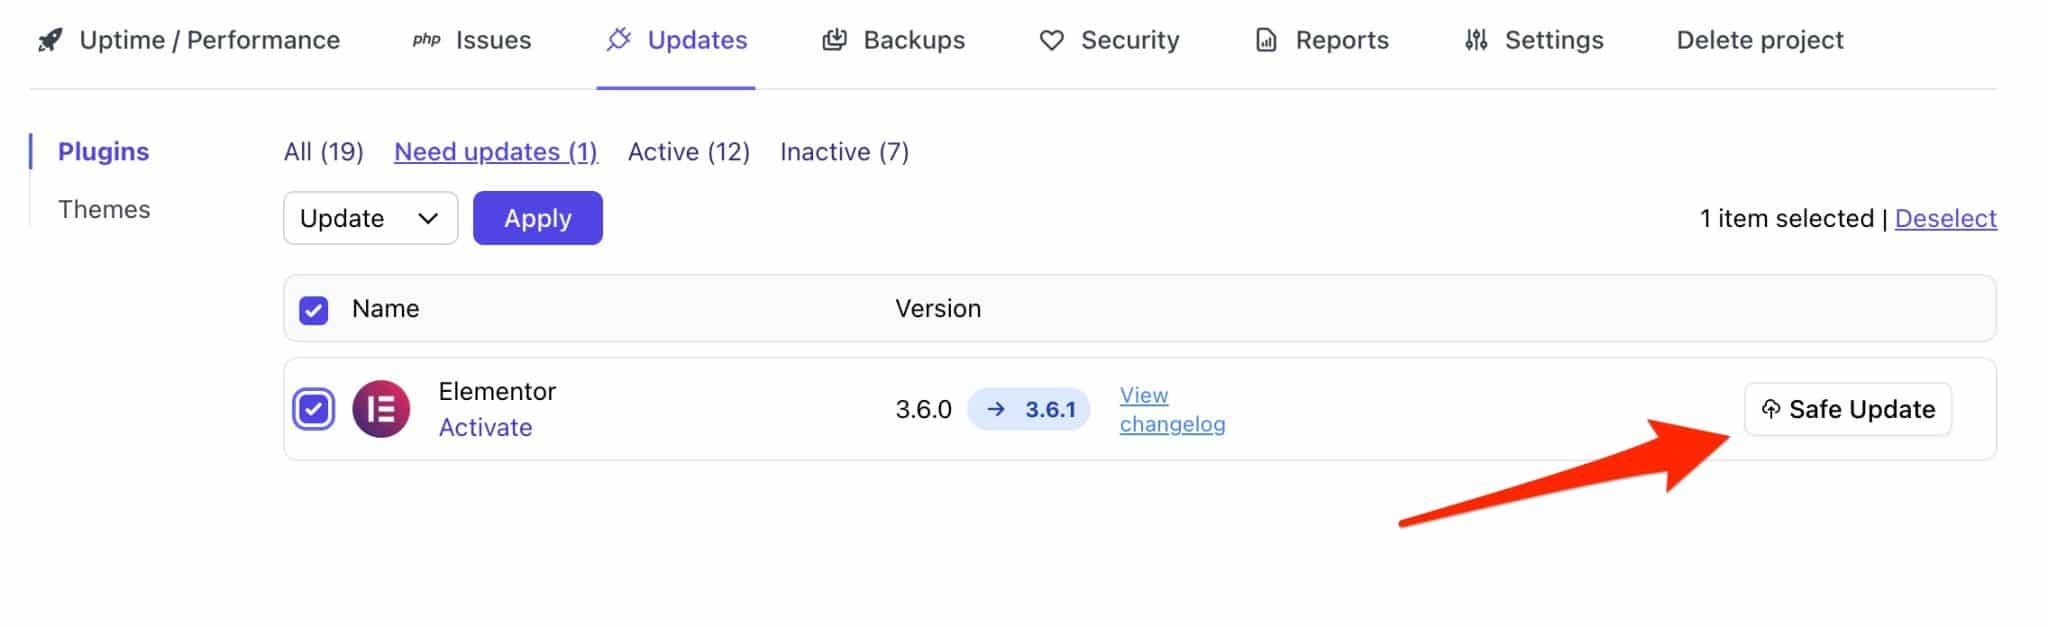The image size is (2048, 627).
Task: Click the plug icon on Updates tab
Action: [x=619, y=40]
